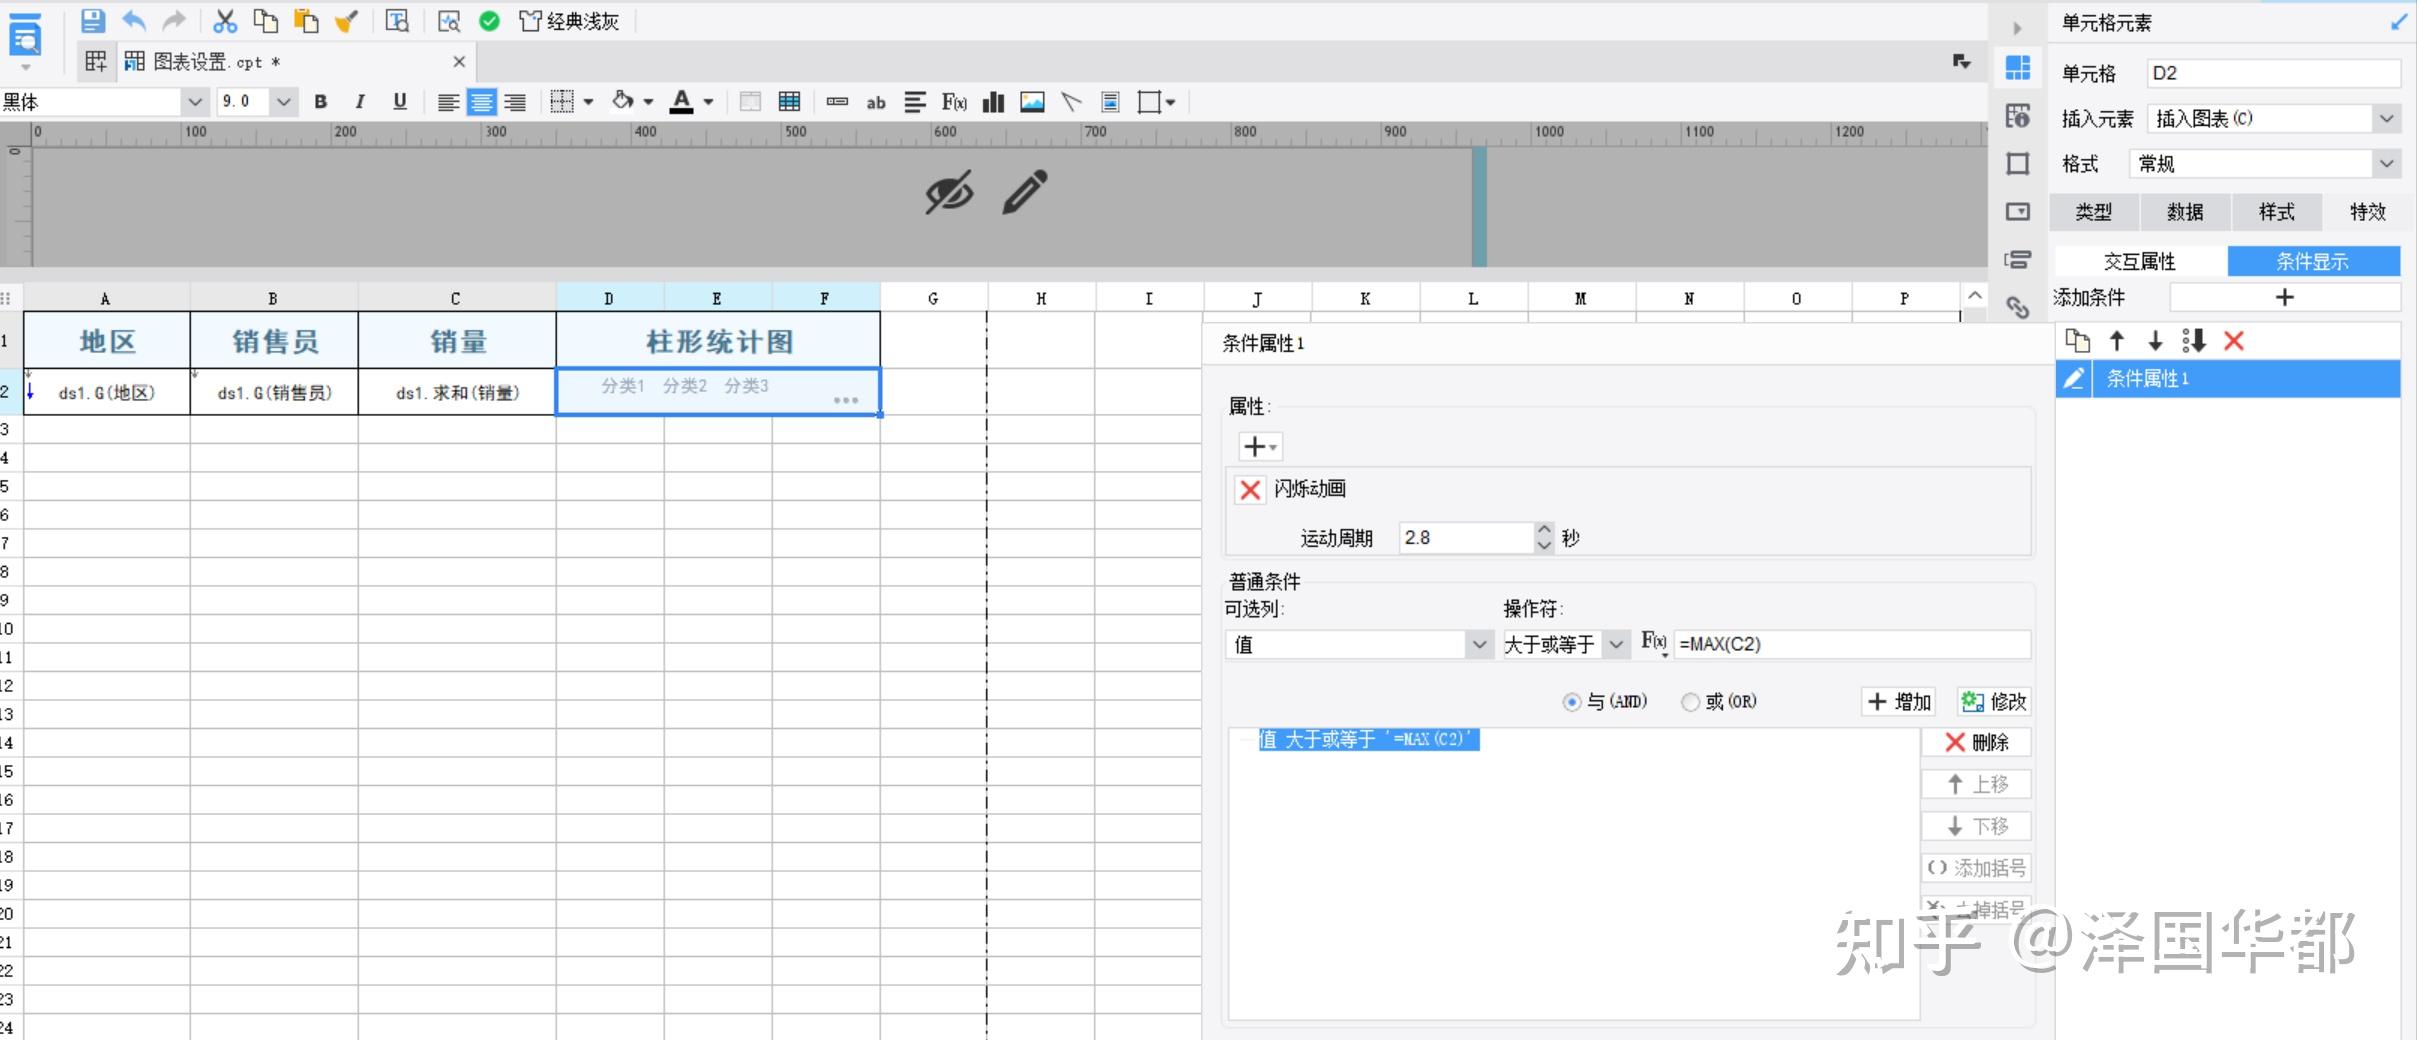
Task: Undo the last action
Action: (x=135, y=20)
